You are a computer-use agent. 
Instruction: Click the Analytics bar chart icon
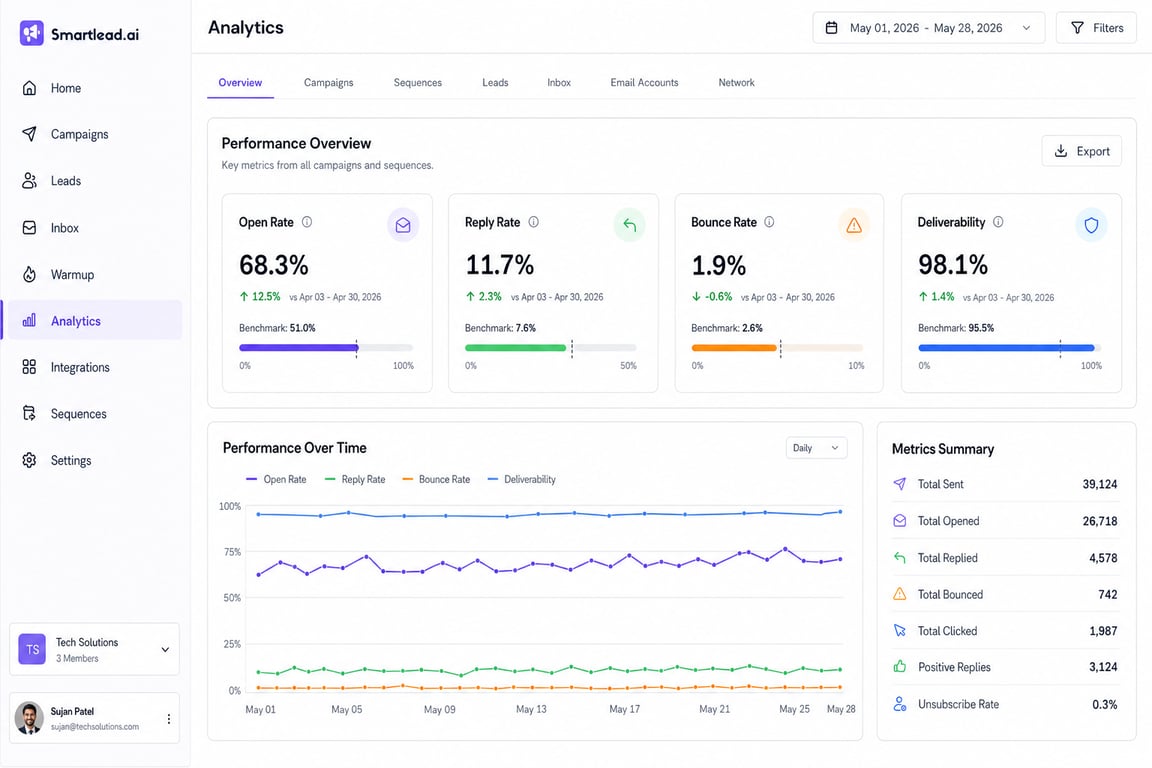[29, 320]
